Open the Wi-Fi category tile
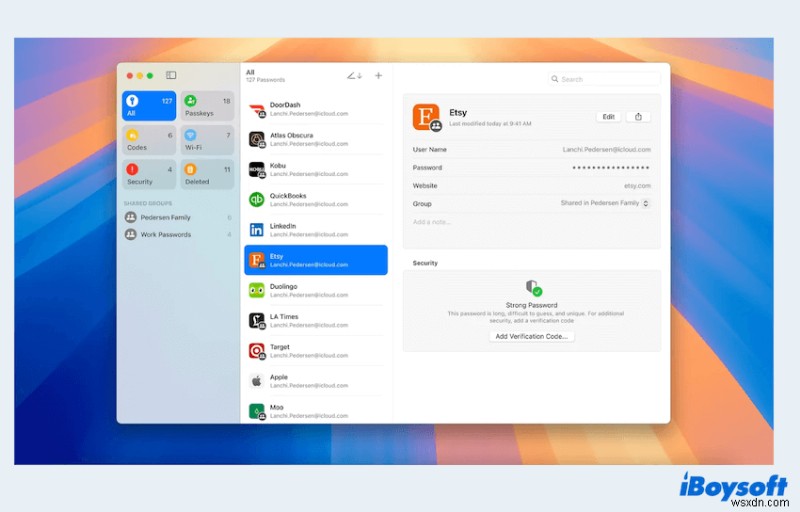Image resolution: width=800 pixels, height=512 pixels. (207, 140)
